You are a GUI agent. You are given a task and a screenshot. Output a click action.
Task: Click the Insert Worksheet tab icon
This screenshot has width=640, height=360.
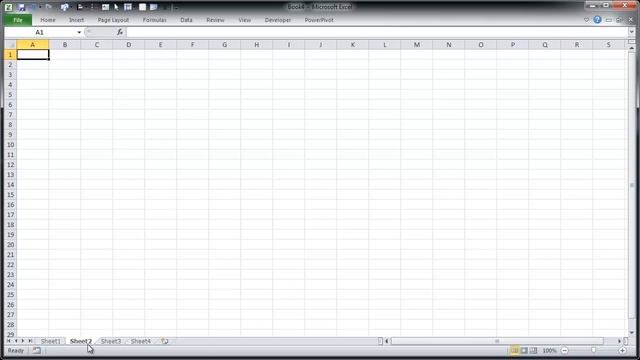point(164,341)
